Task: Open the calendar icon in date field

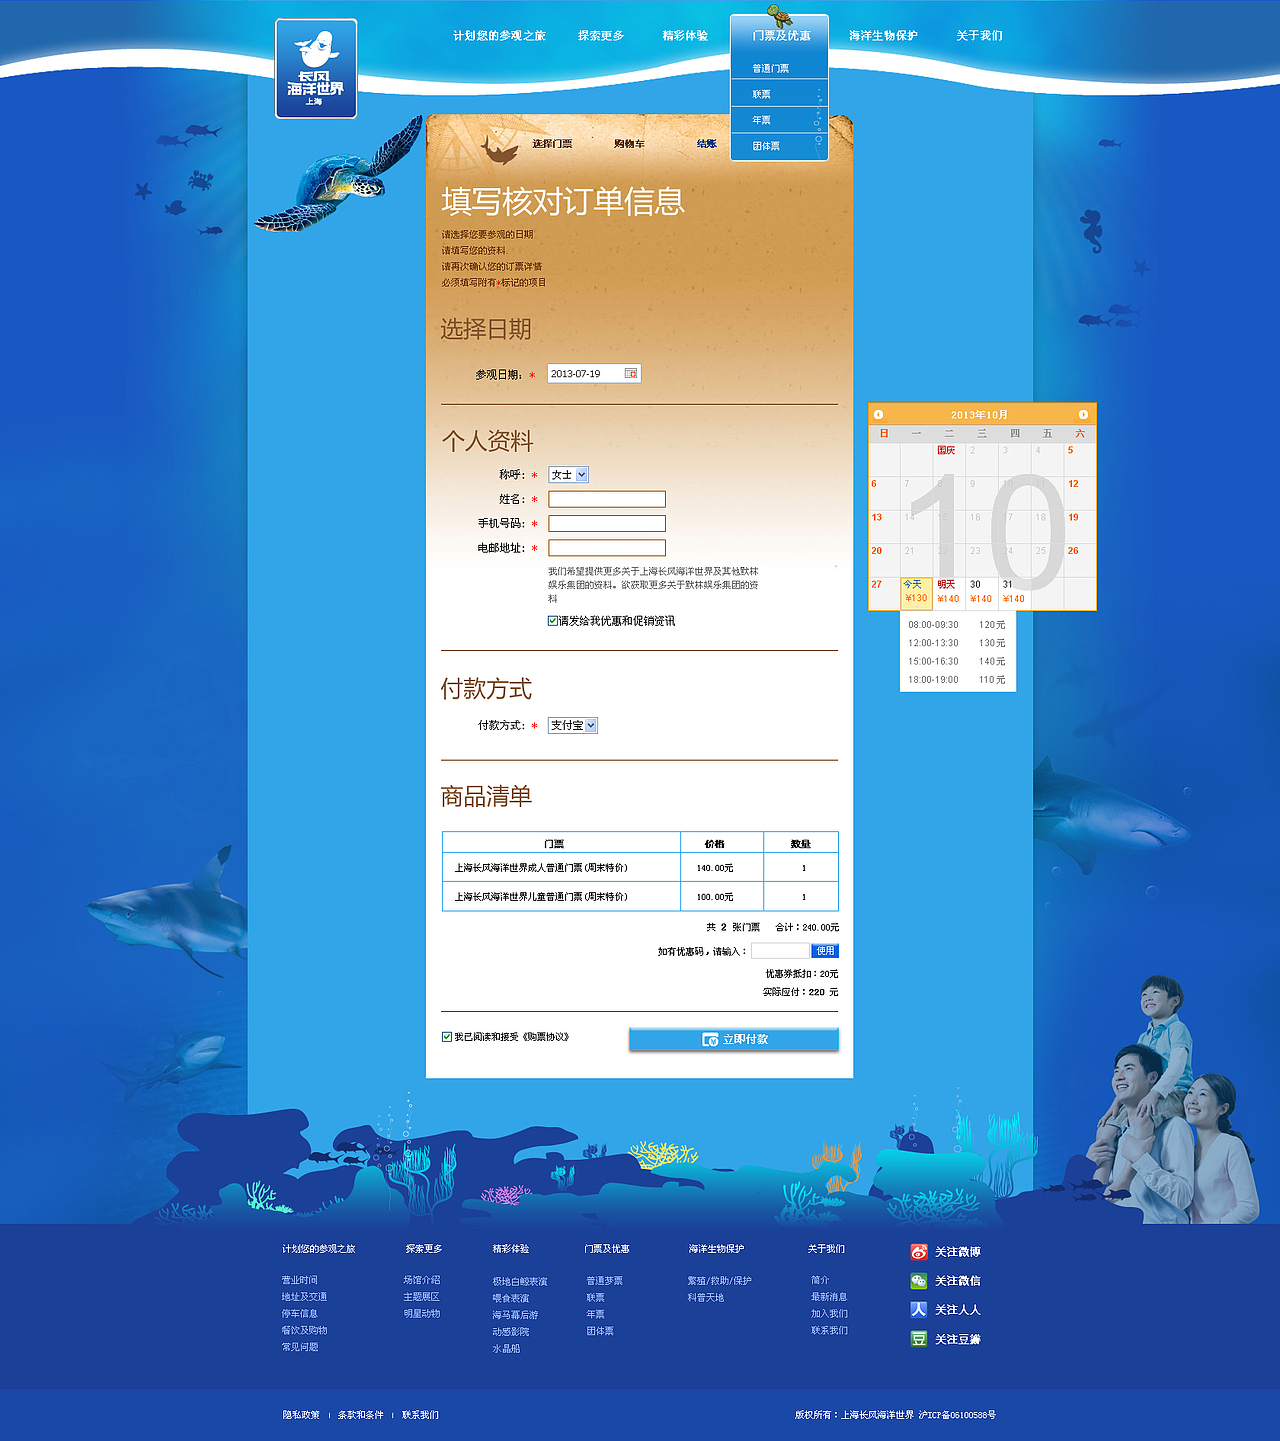Action: 631,373
